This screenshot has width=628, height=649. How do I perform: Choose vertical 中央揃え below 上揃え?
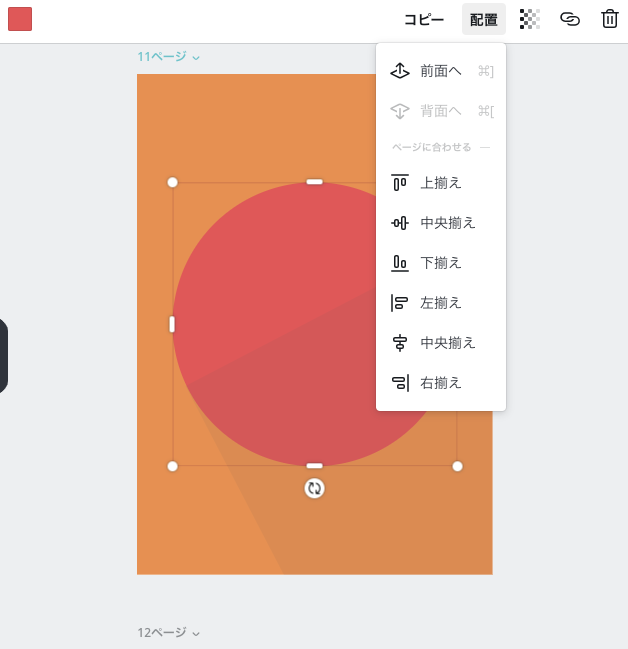(x=441, y=223)
